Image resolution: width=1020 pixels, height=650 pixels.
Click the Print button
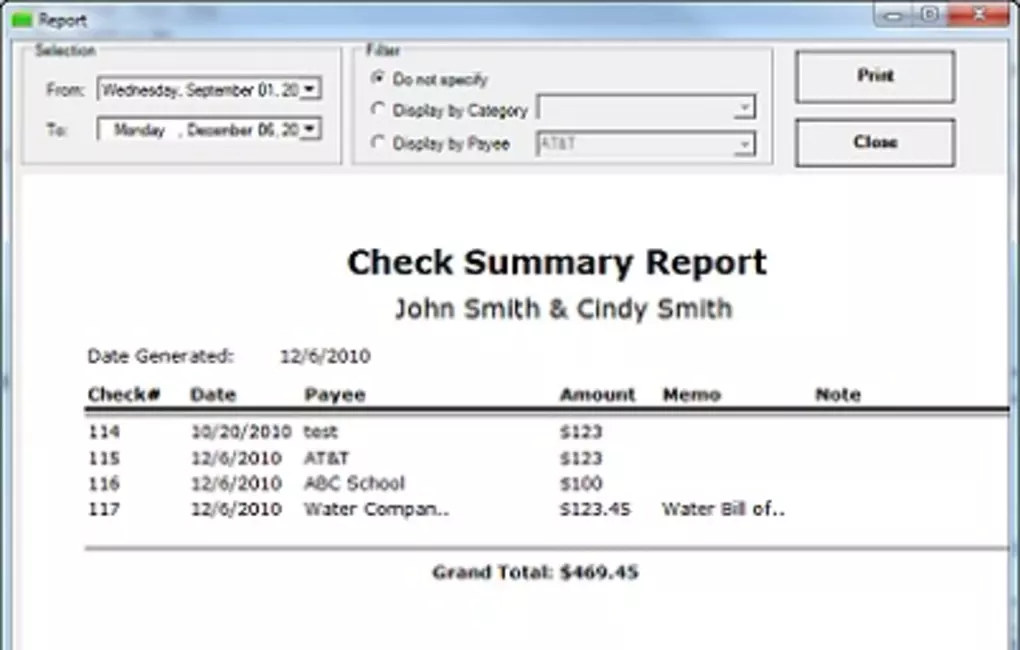pyautogui.click(x=873, y=77)
